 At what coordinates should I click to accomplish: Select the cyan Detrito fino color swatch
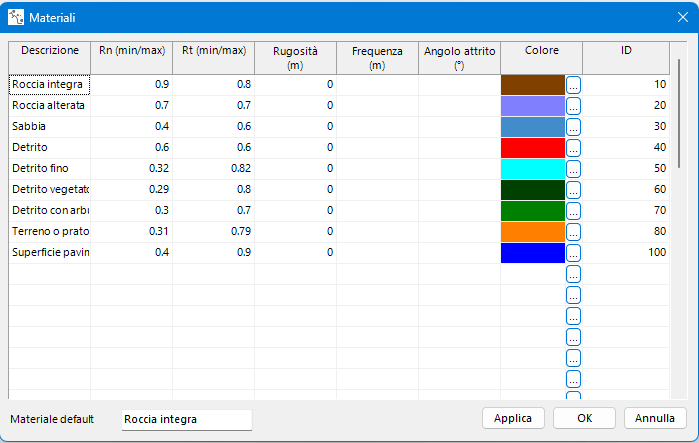pyautogui.click(x=533, y=168)
